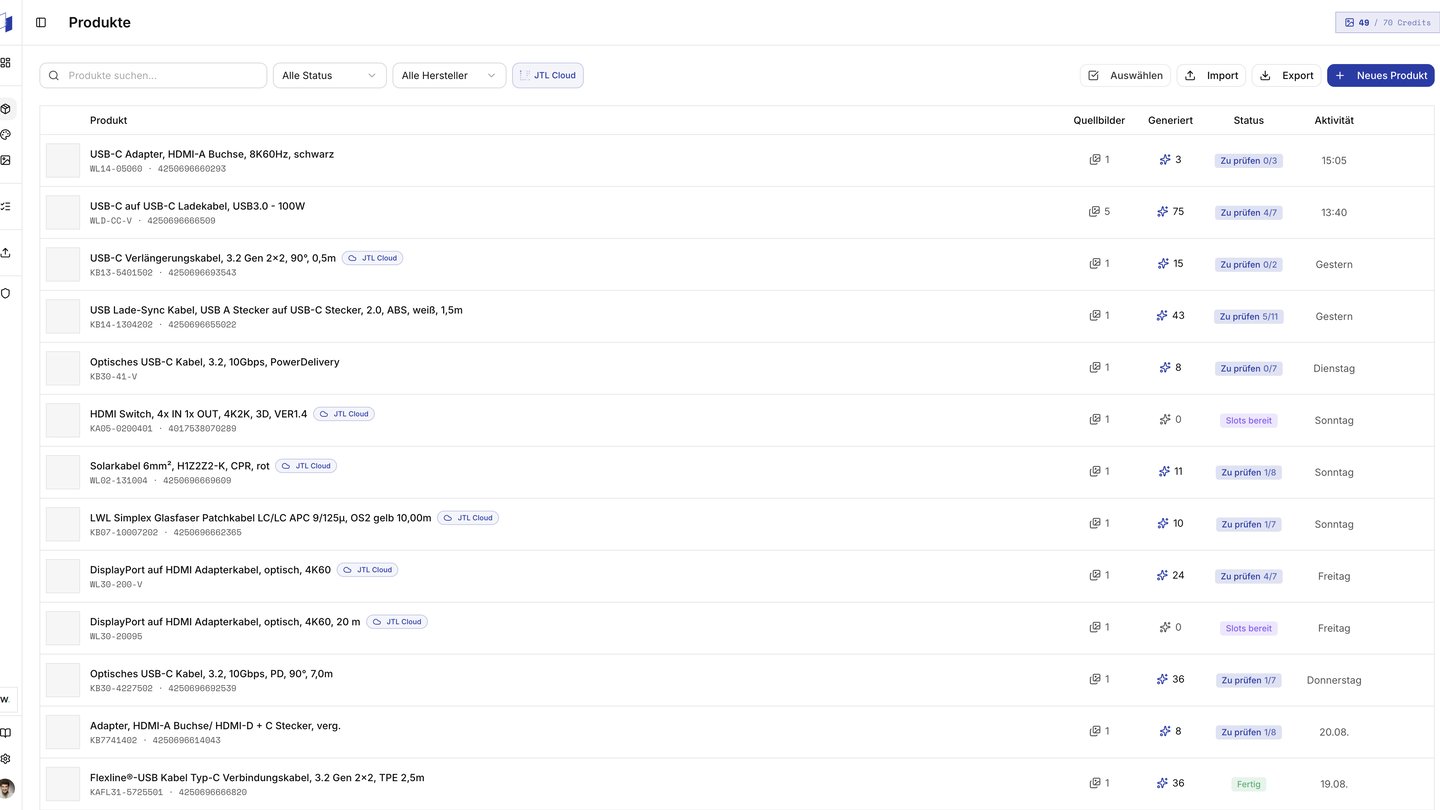Open the shield icon in sidebar
The width and height of the screenshot is (1440, 810).
tap(6, 293)
